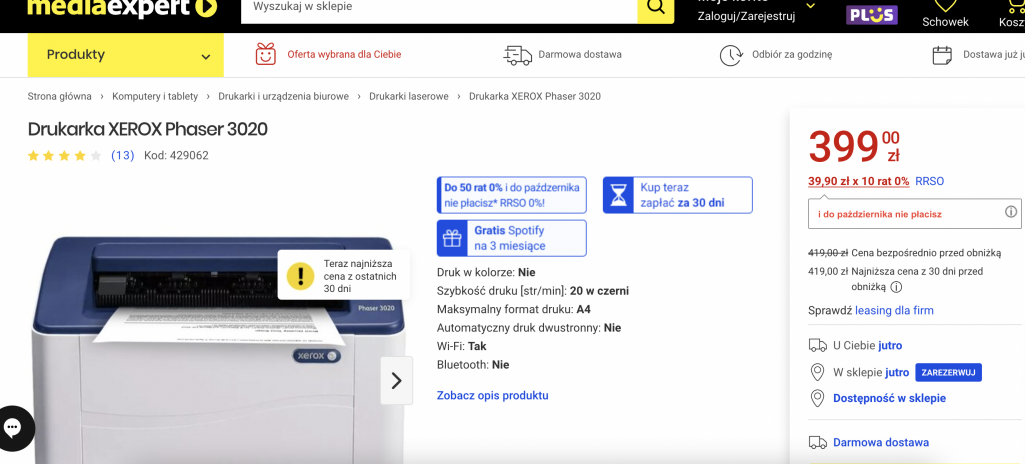Screen dimensions: 1025x464
Task: Open 'Dostępność w sklepie' link
Action: 889,398
